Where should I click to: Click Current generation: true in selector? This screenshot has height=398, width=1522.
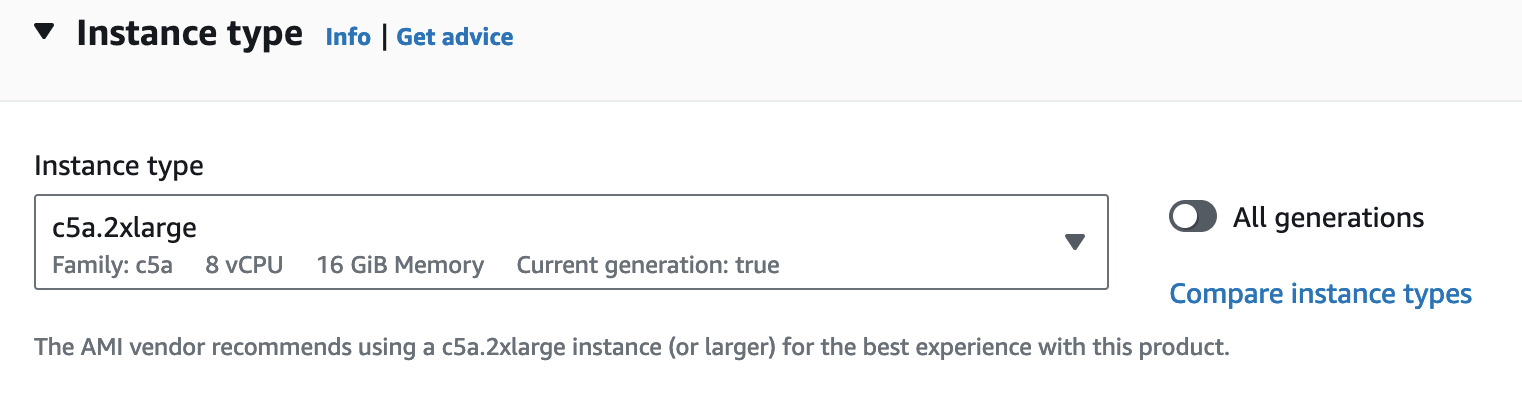(648, 265)
